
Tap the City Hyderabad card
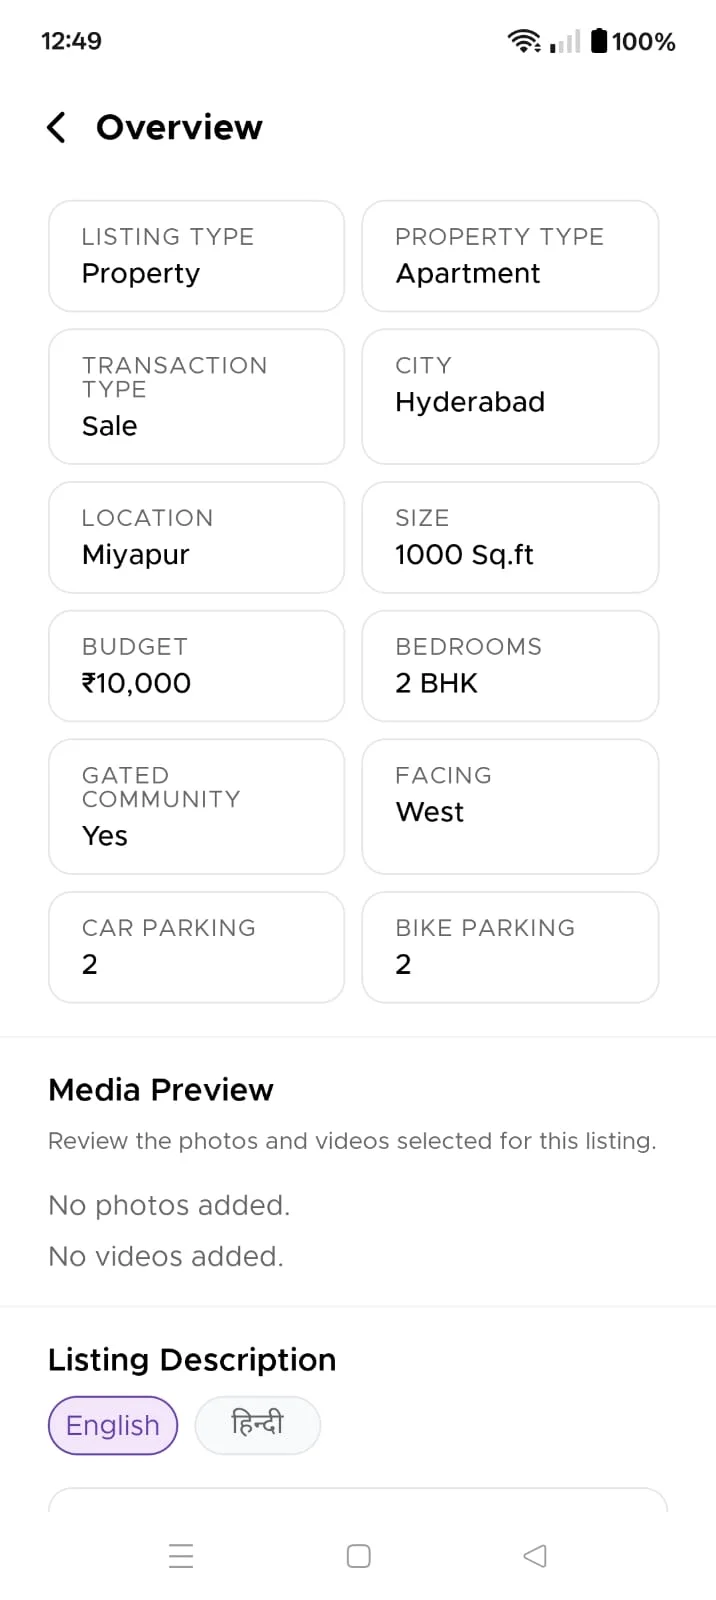click(x=510, y=396)
